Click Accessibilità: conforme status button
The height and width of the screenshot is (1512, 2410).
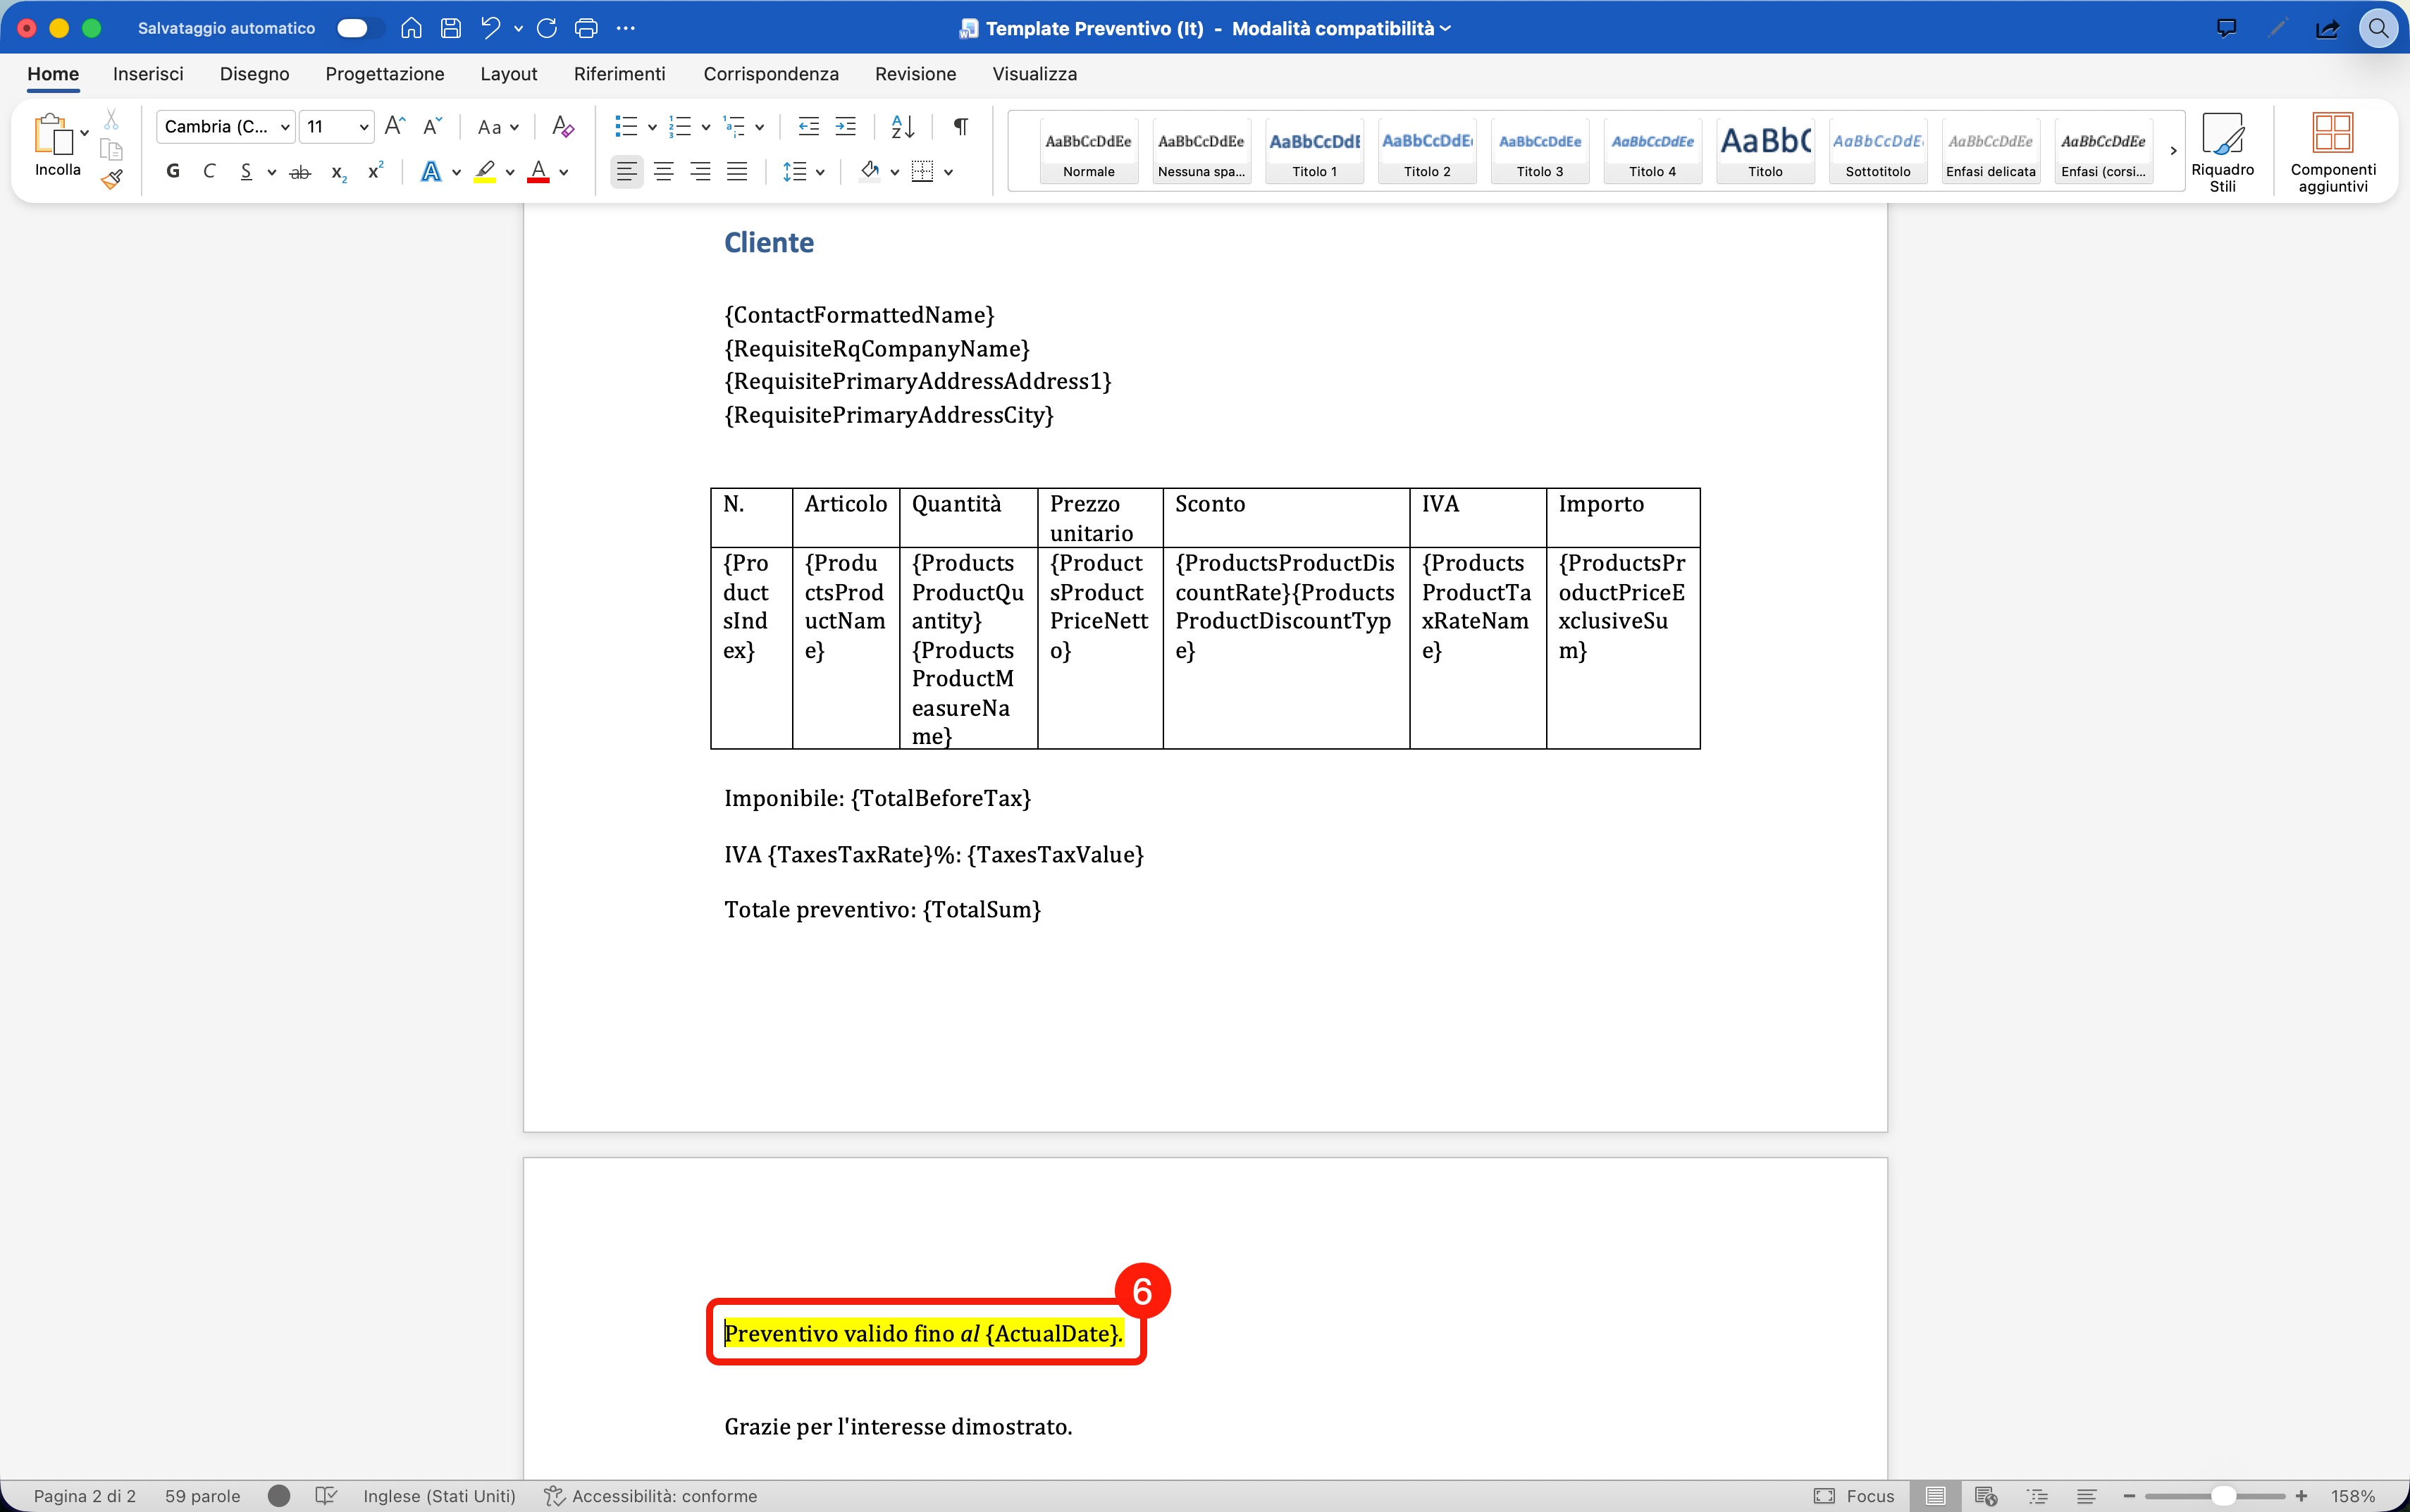(650, 1496)
